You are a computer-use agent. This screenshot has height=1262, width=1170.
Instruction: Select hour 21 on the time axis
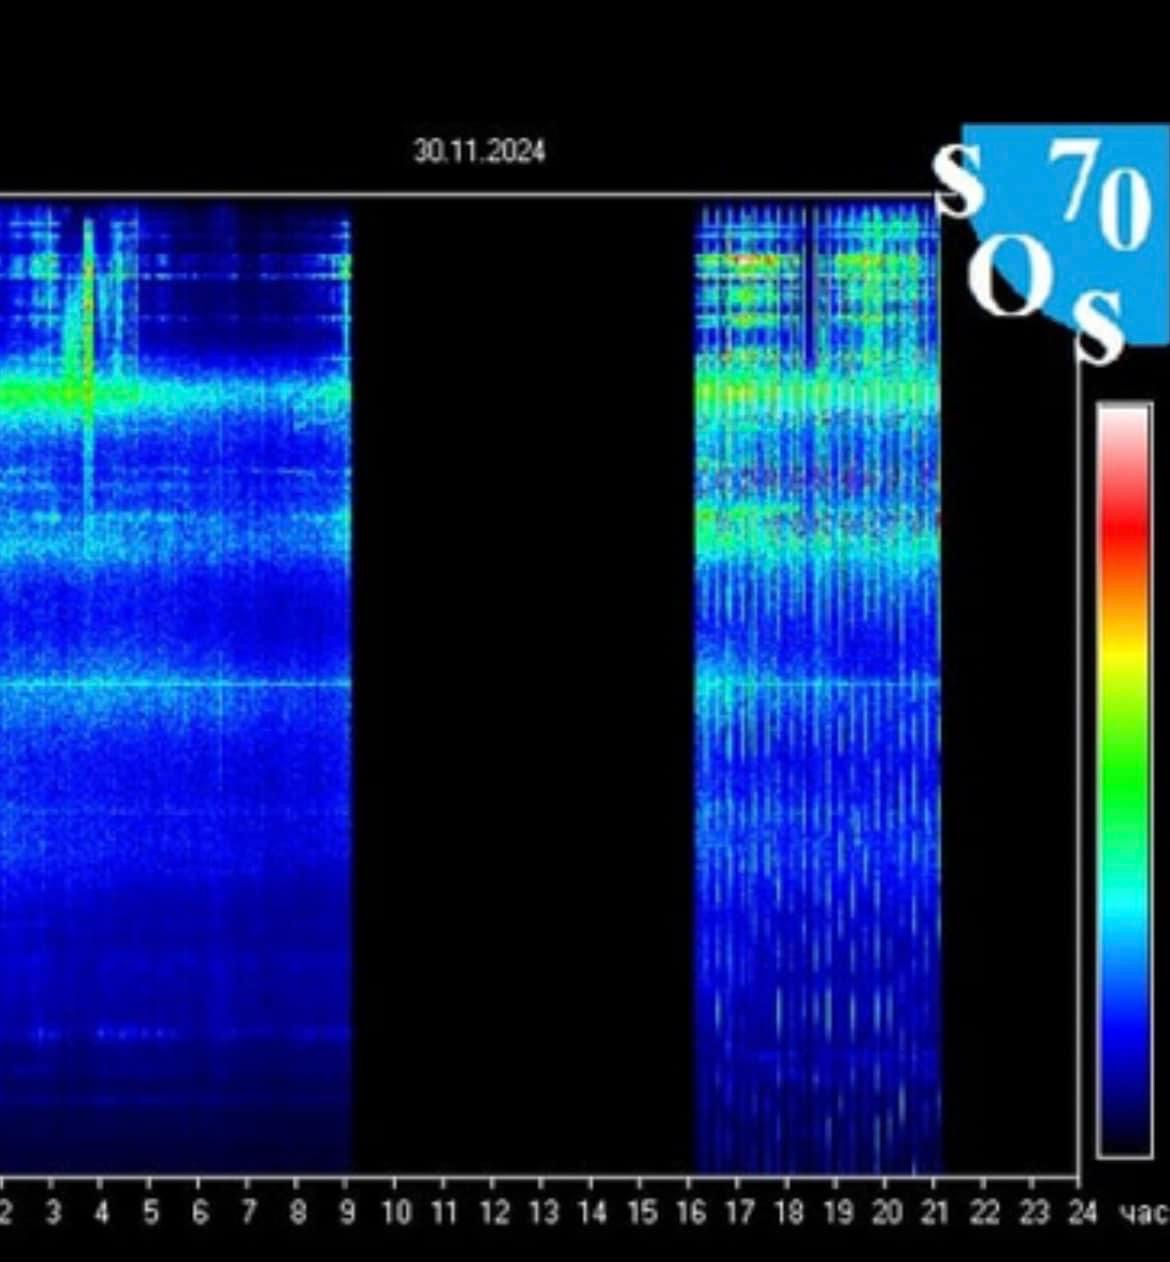[x=934, y=1213]
